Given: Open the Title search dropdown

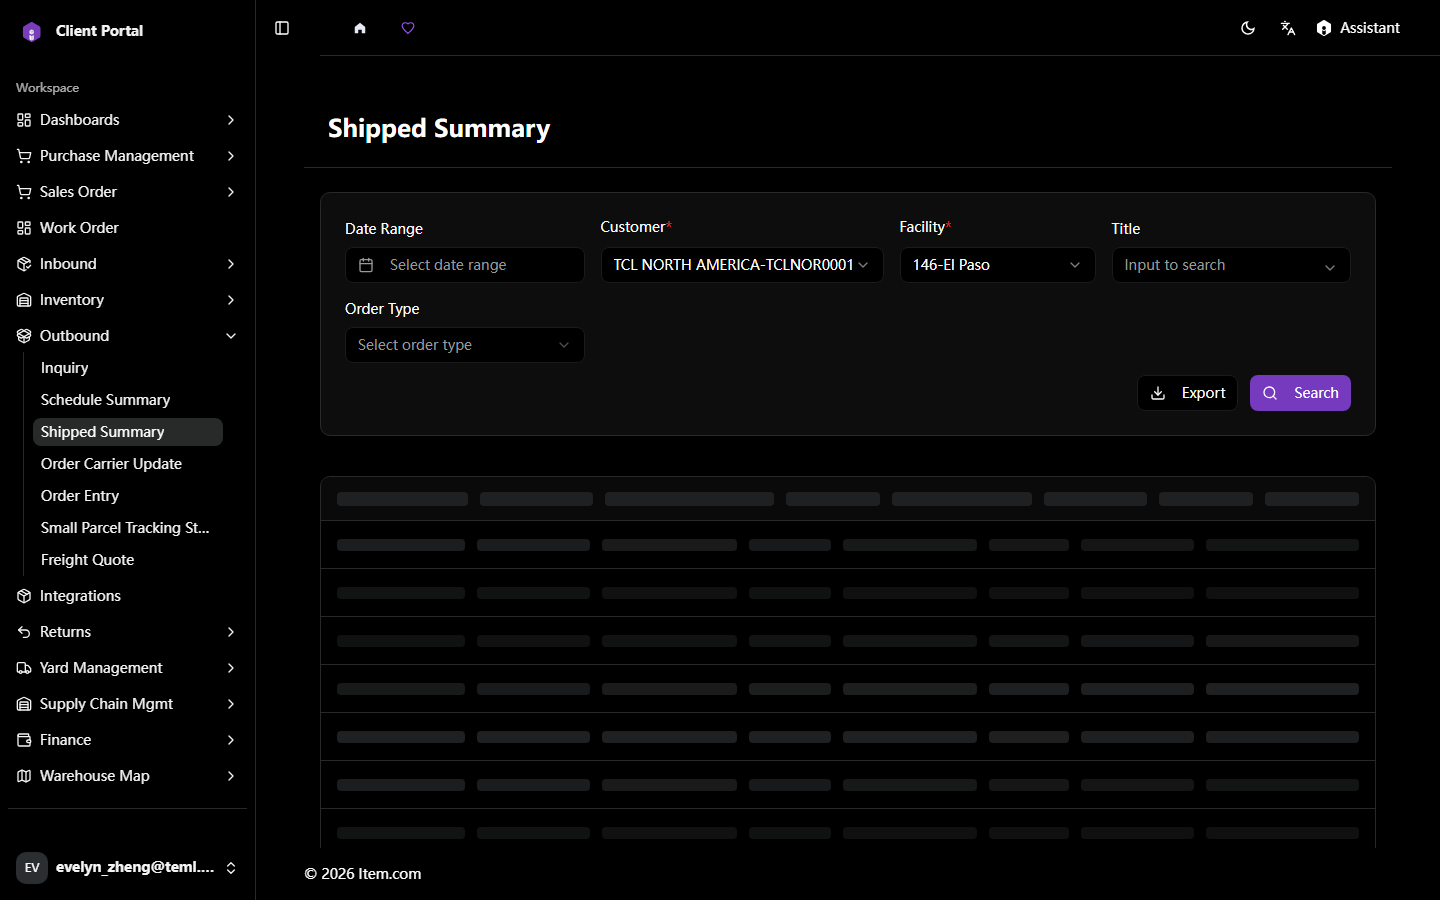Looking at the screenshot, I should tap(1231, 265).
